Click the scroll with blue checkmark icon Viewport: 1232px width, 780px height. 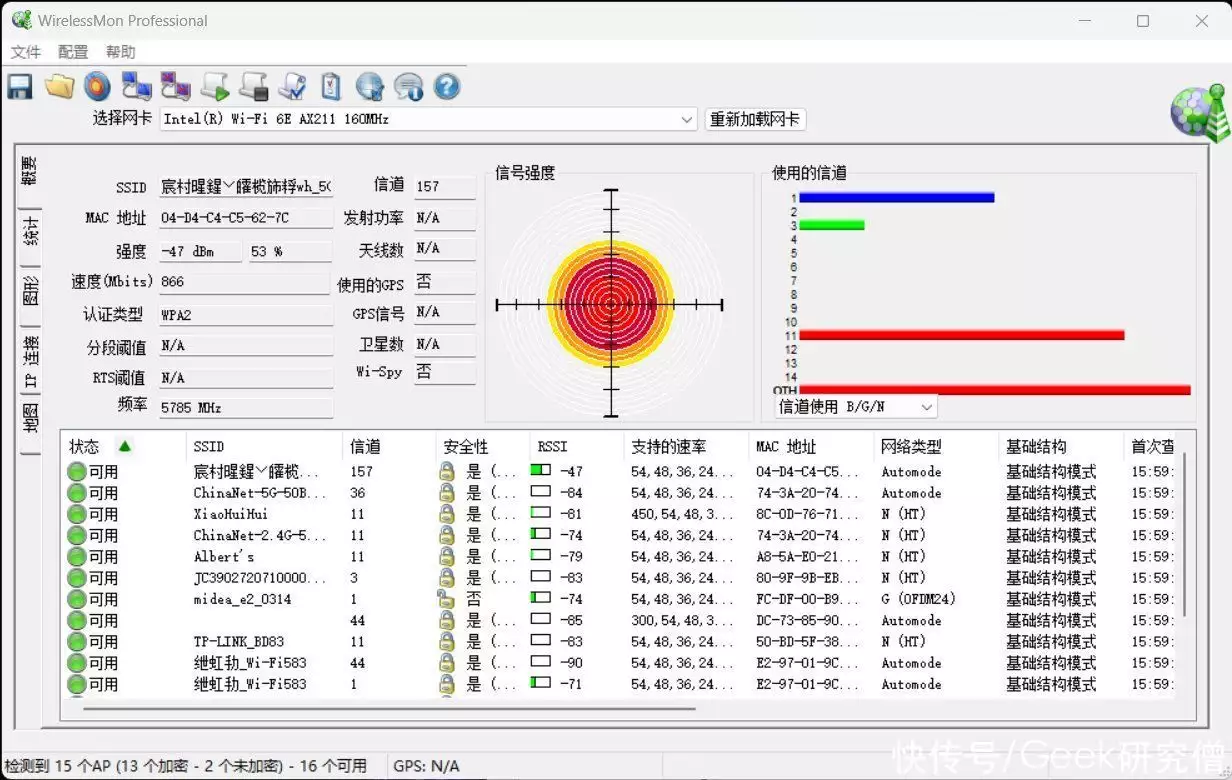(x=292, y=87)
